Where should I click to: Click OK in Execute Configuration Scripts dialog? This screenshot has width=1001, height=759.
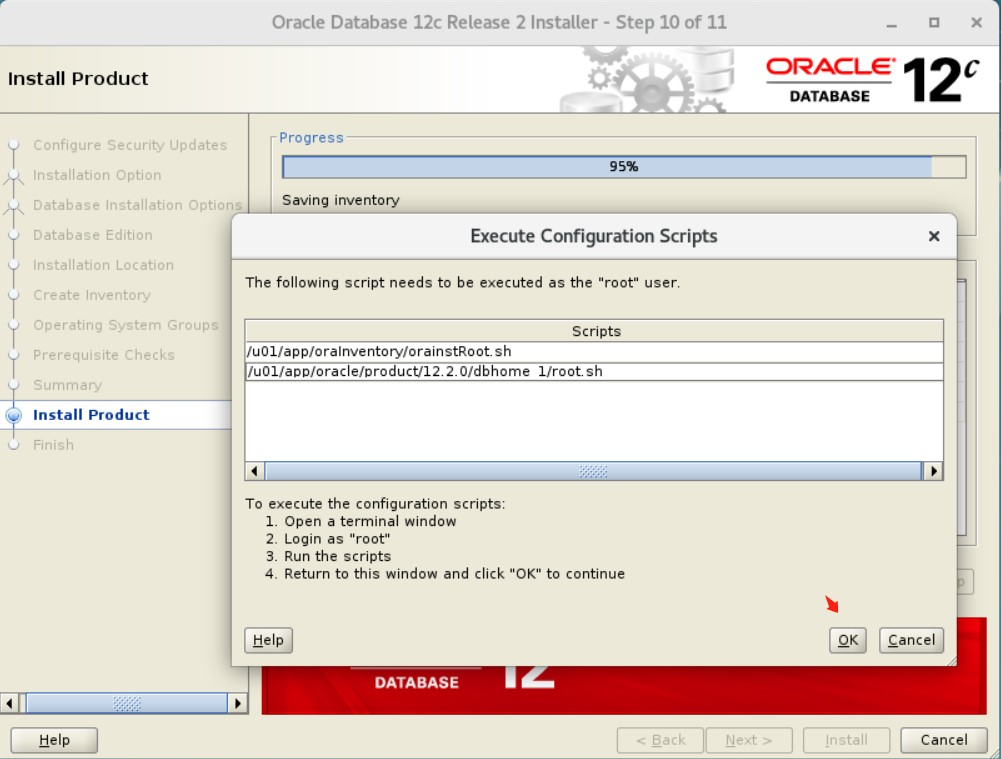(x=847, y=640)
